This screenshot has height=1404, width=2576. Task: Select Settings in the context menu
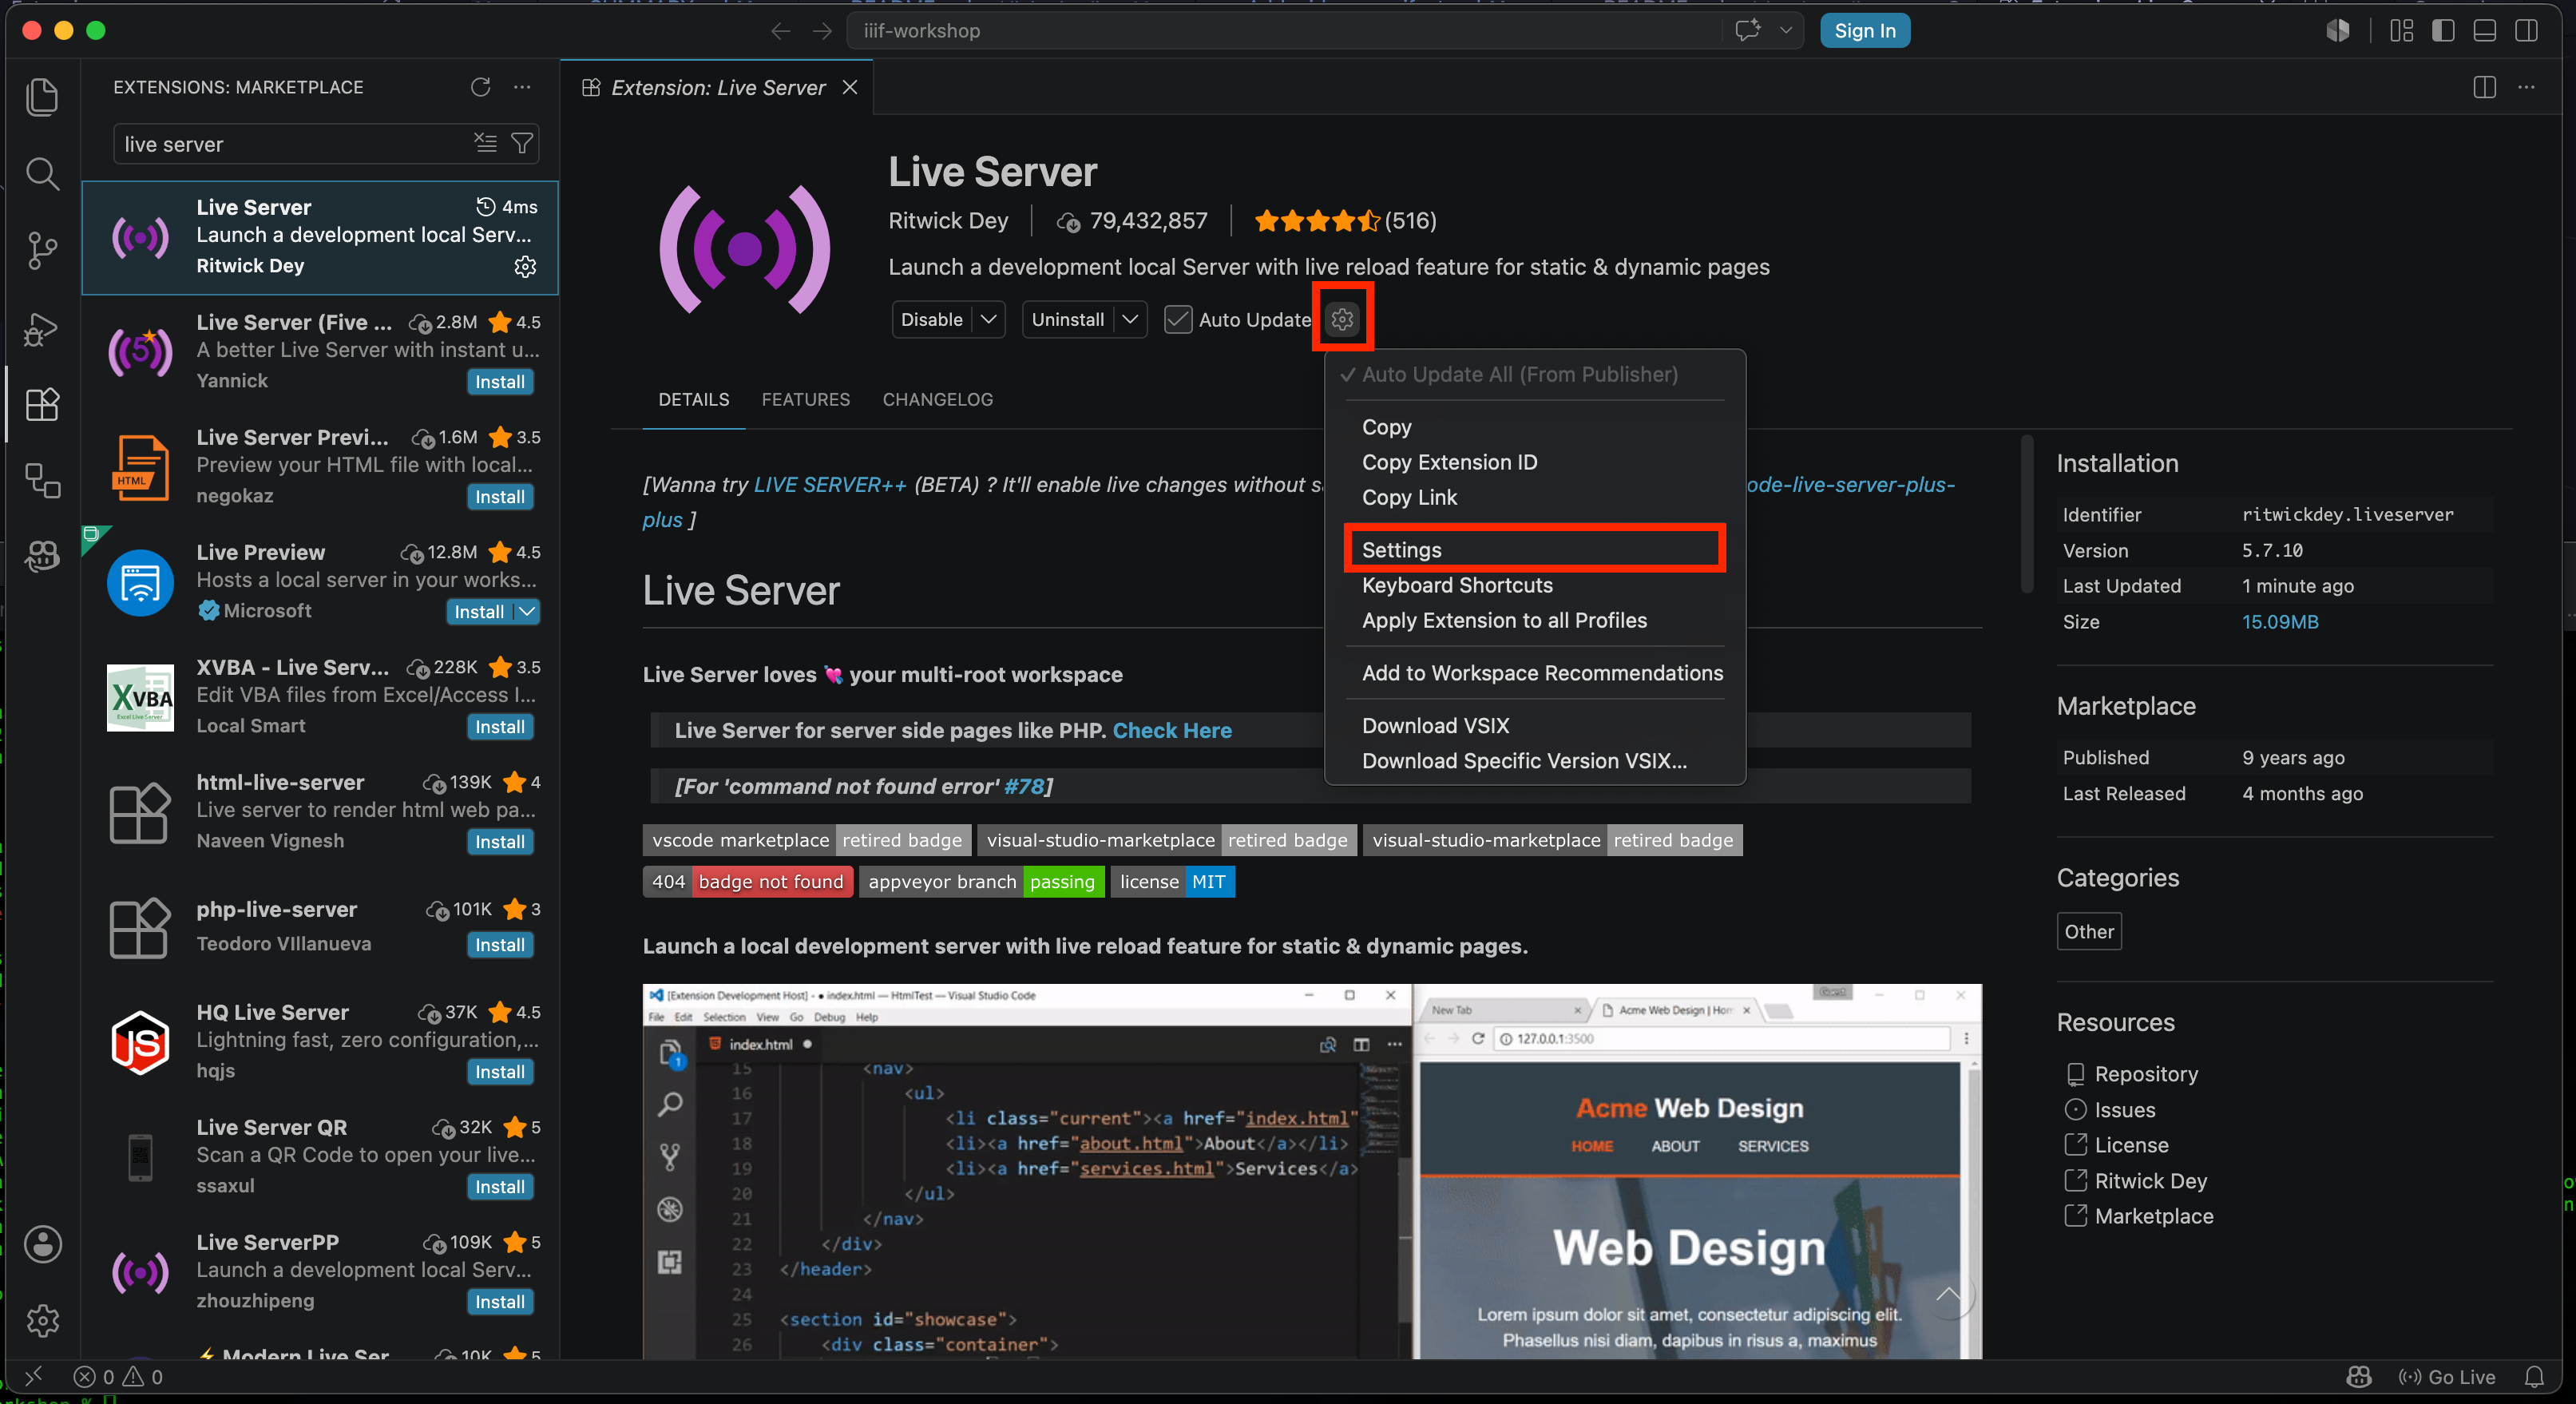(1535, 549)
